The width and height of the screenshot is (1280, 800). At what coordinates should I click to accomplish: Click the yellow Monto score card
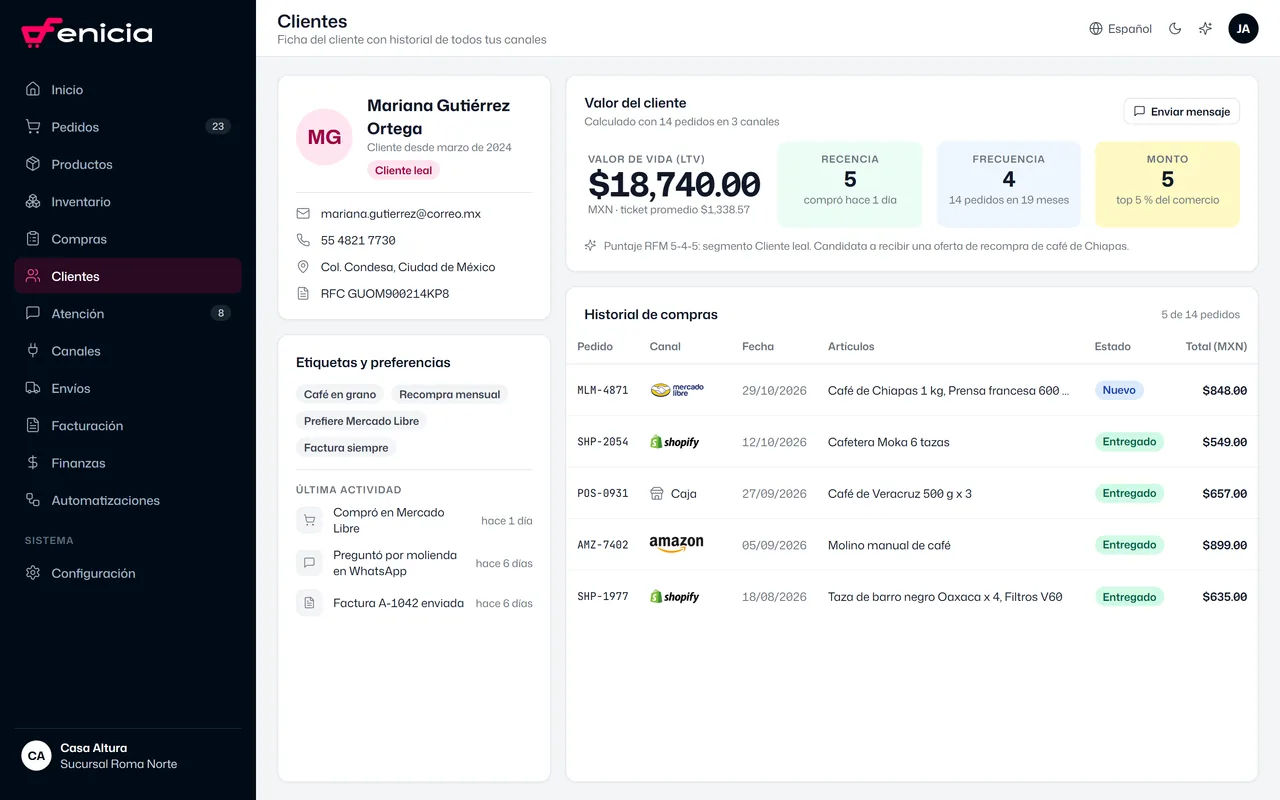pyautogui.click(x=1167, y=184)
